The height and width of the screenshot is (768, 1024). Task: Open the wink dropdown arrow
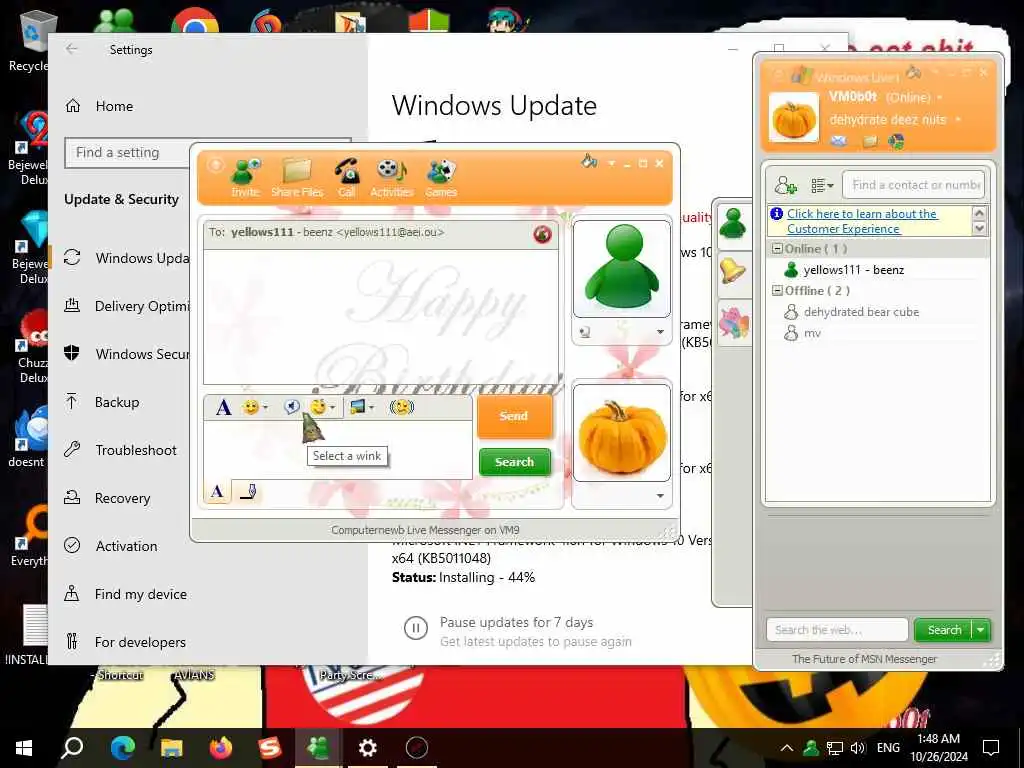pos(333,408)
